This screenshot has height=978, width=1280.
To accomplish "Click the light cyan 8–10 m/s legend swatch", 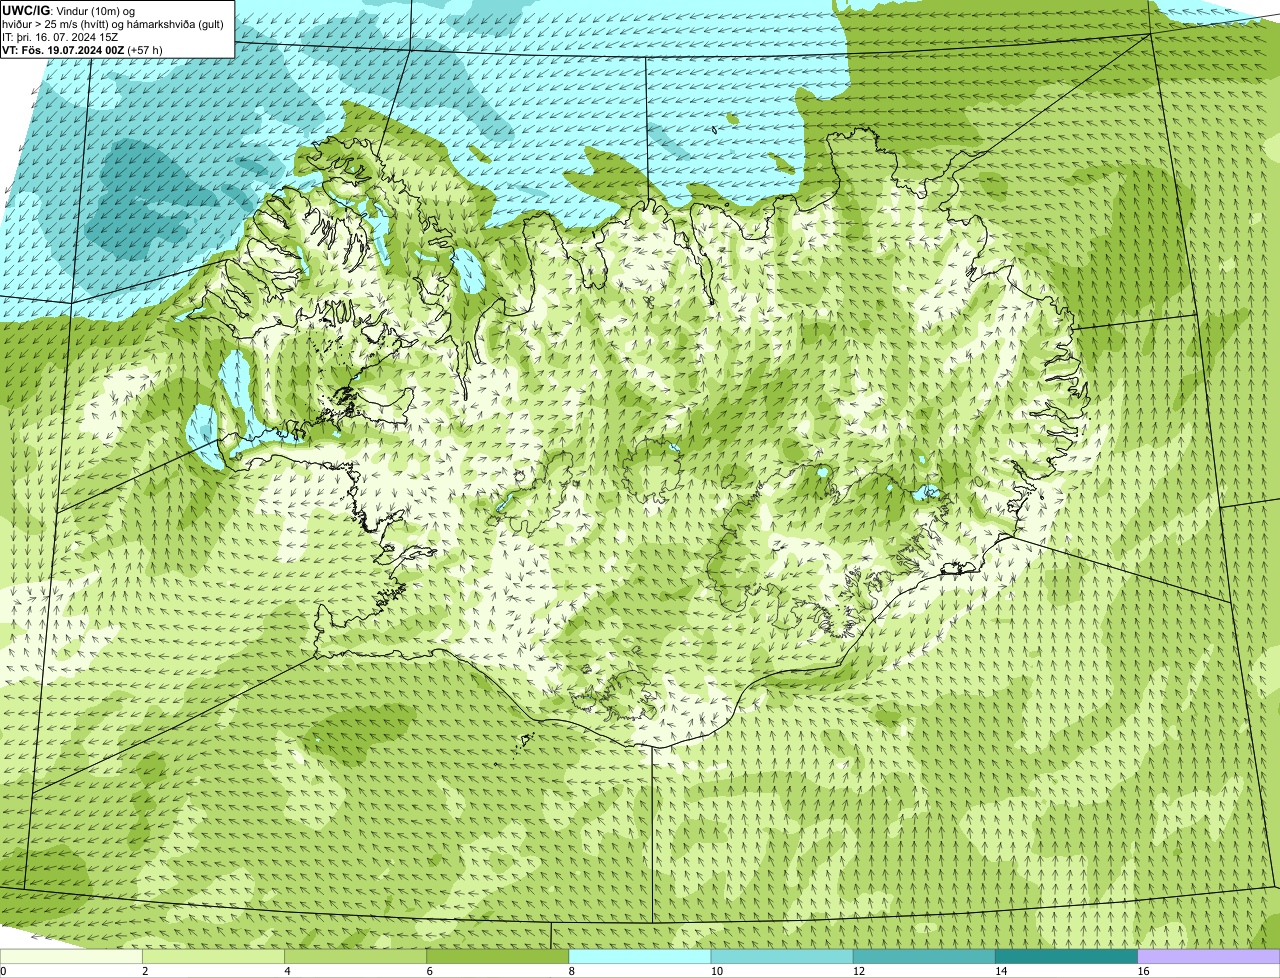I will (x=641, y=957).
